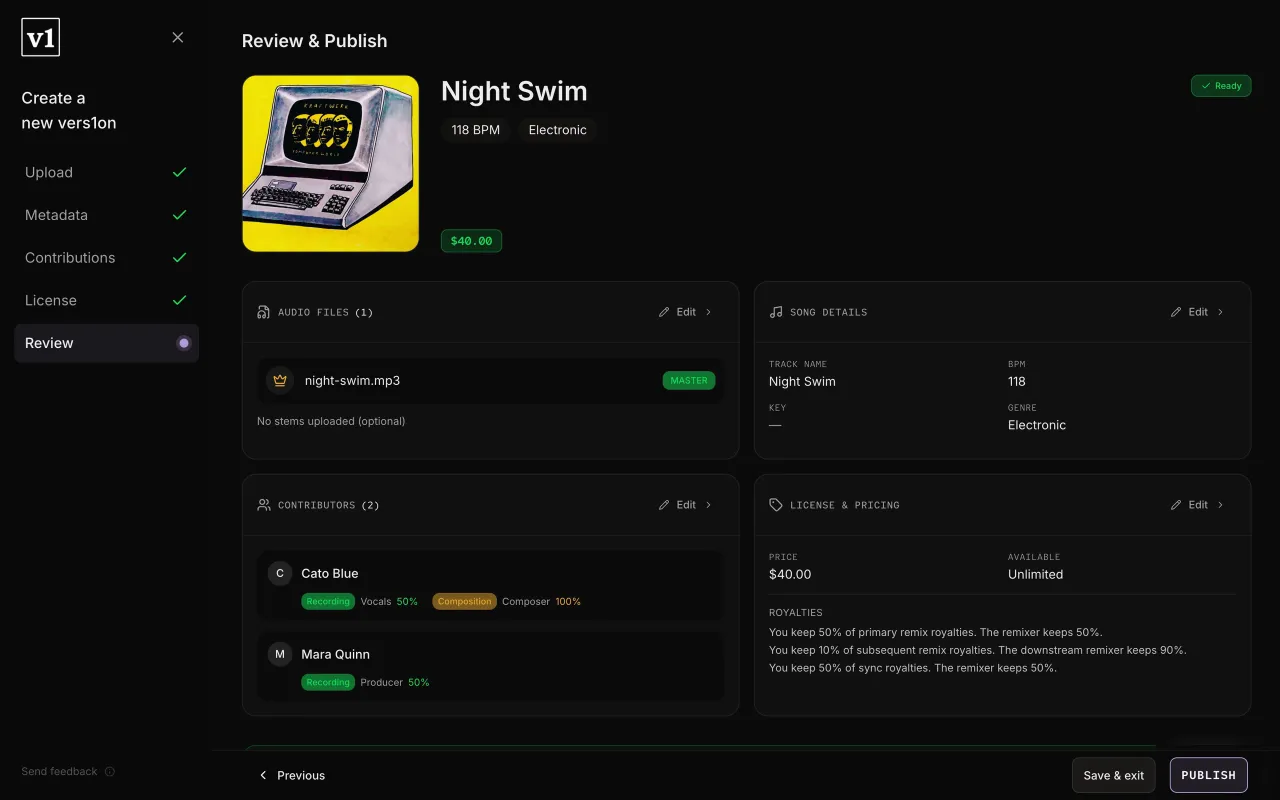Click the Electronic genre chip

(x=557, y=130)
